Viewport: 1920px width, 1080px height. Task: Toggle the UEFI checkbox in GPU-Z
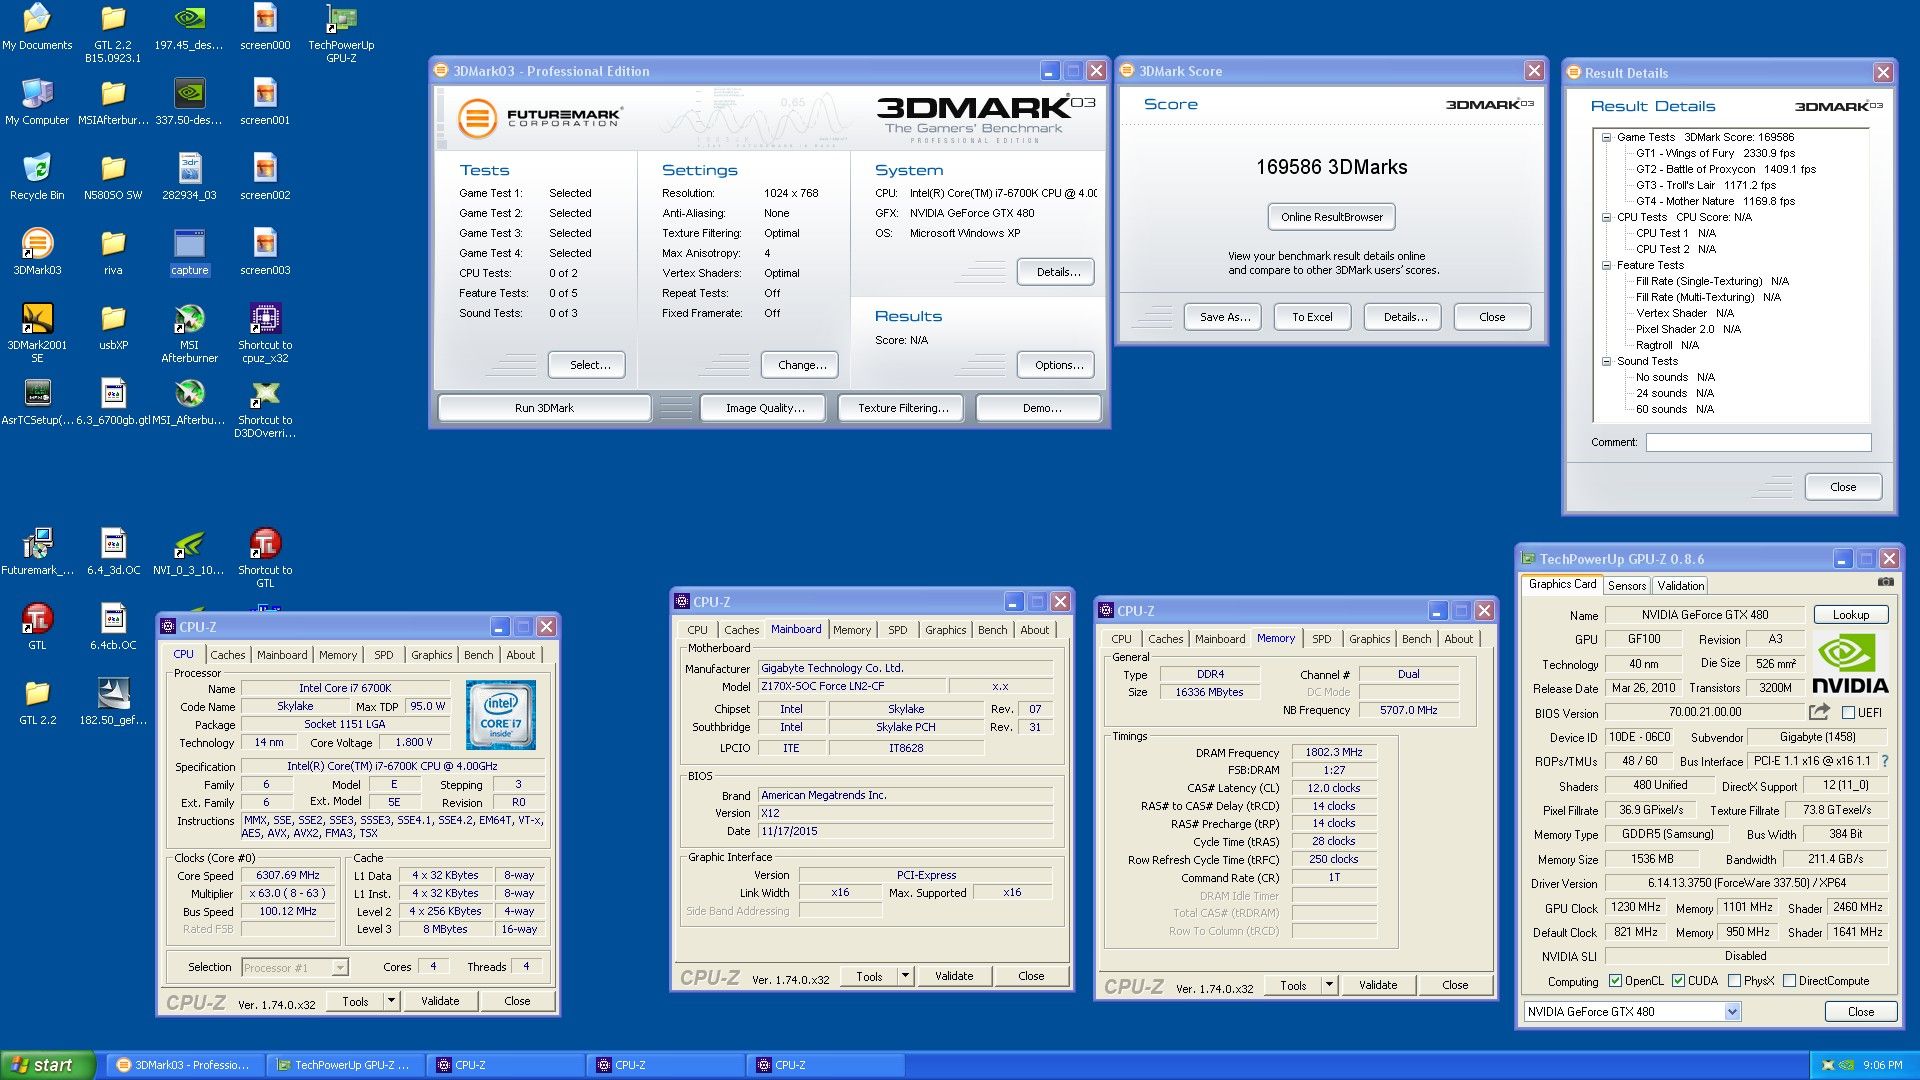(1848, 713)
